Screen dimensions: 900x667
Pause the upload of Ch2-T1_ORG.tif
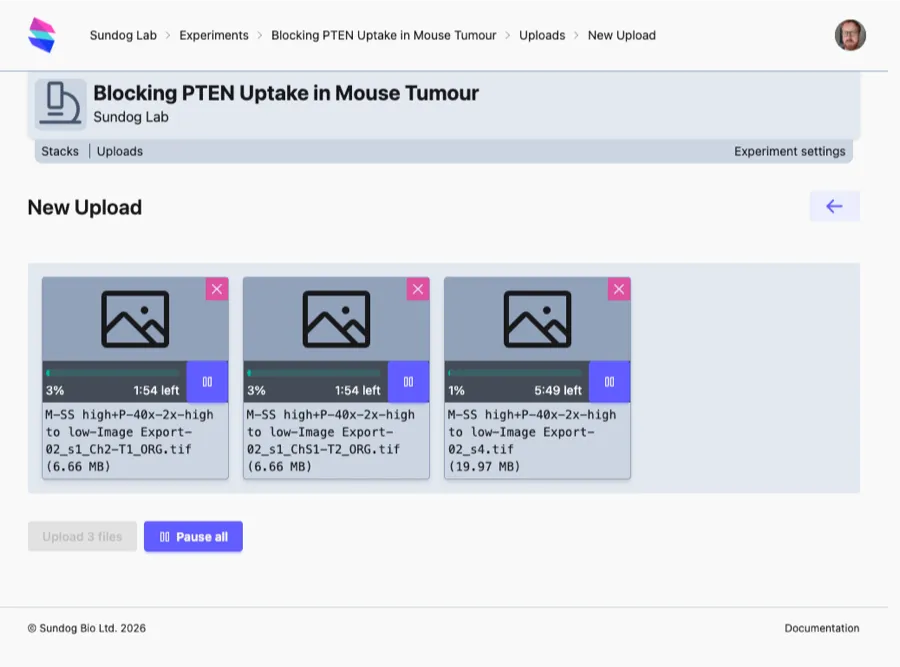click(207, 381)
